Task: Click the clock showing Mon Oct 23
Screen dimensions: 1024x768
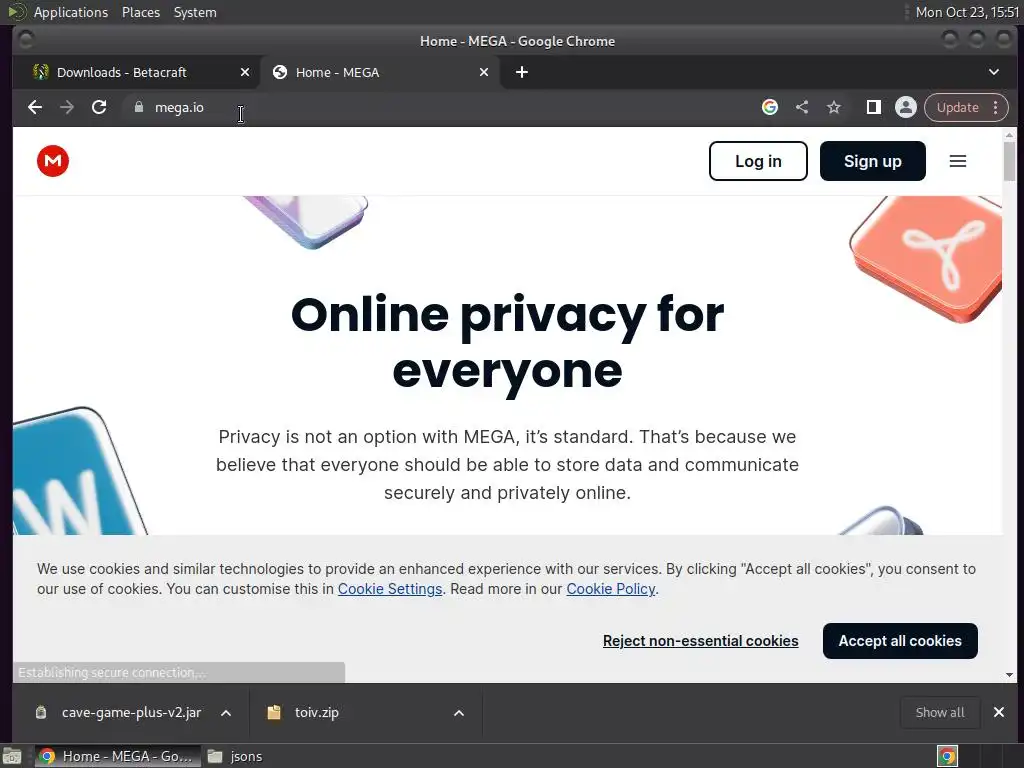Action: coord(967,12)
